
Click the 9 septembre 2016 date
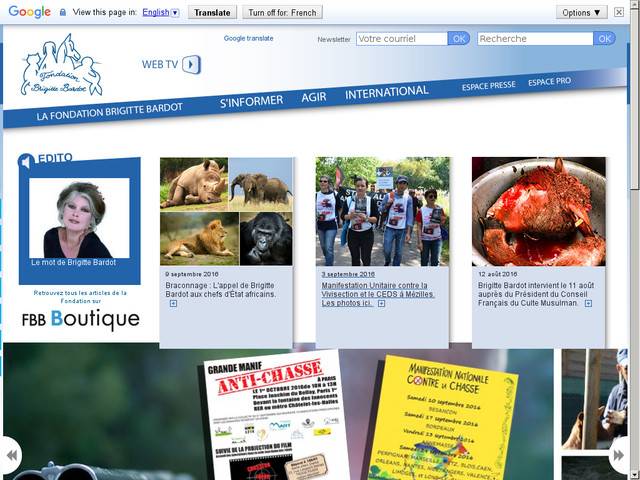click(192, 274)
